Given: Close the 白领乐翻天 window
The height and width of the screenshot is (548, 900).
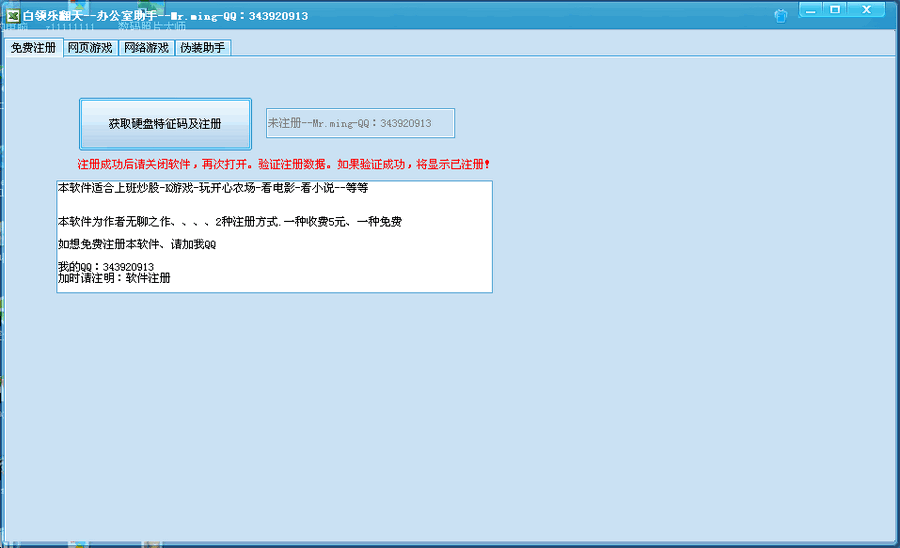Looking at the screenshot, I should pos(867,10).
